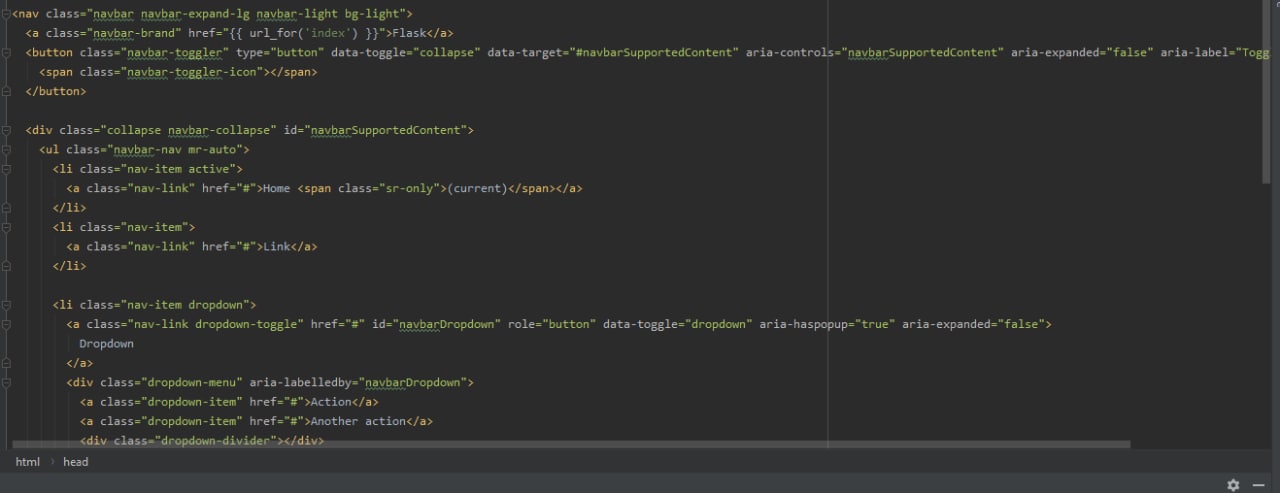Click the Home link text

[276, 188]
